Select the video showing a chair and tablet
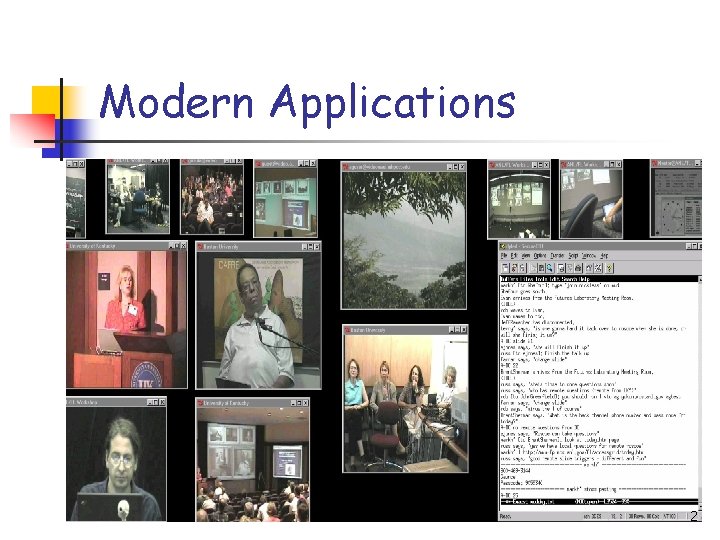 pyautogui.click(x=591, y=203)
